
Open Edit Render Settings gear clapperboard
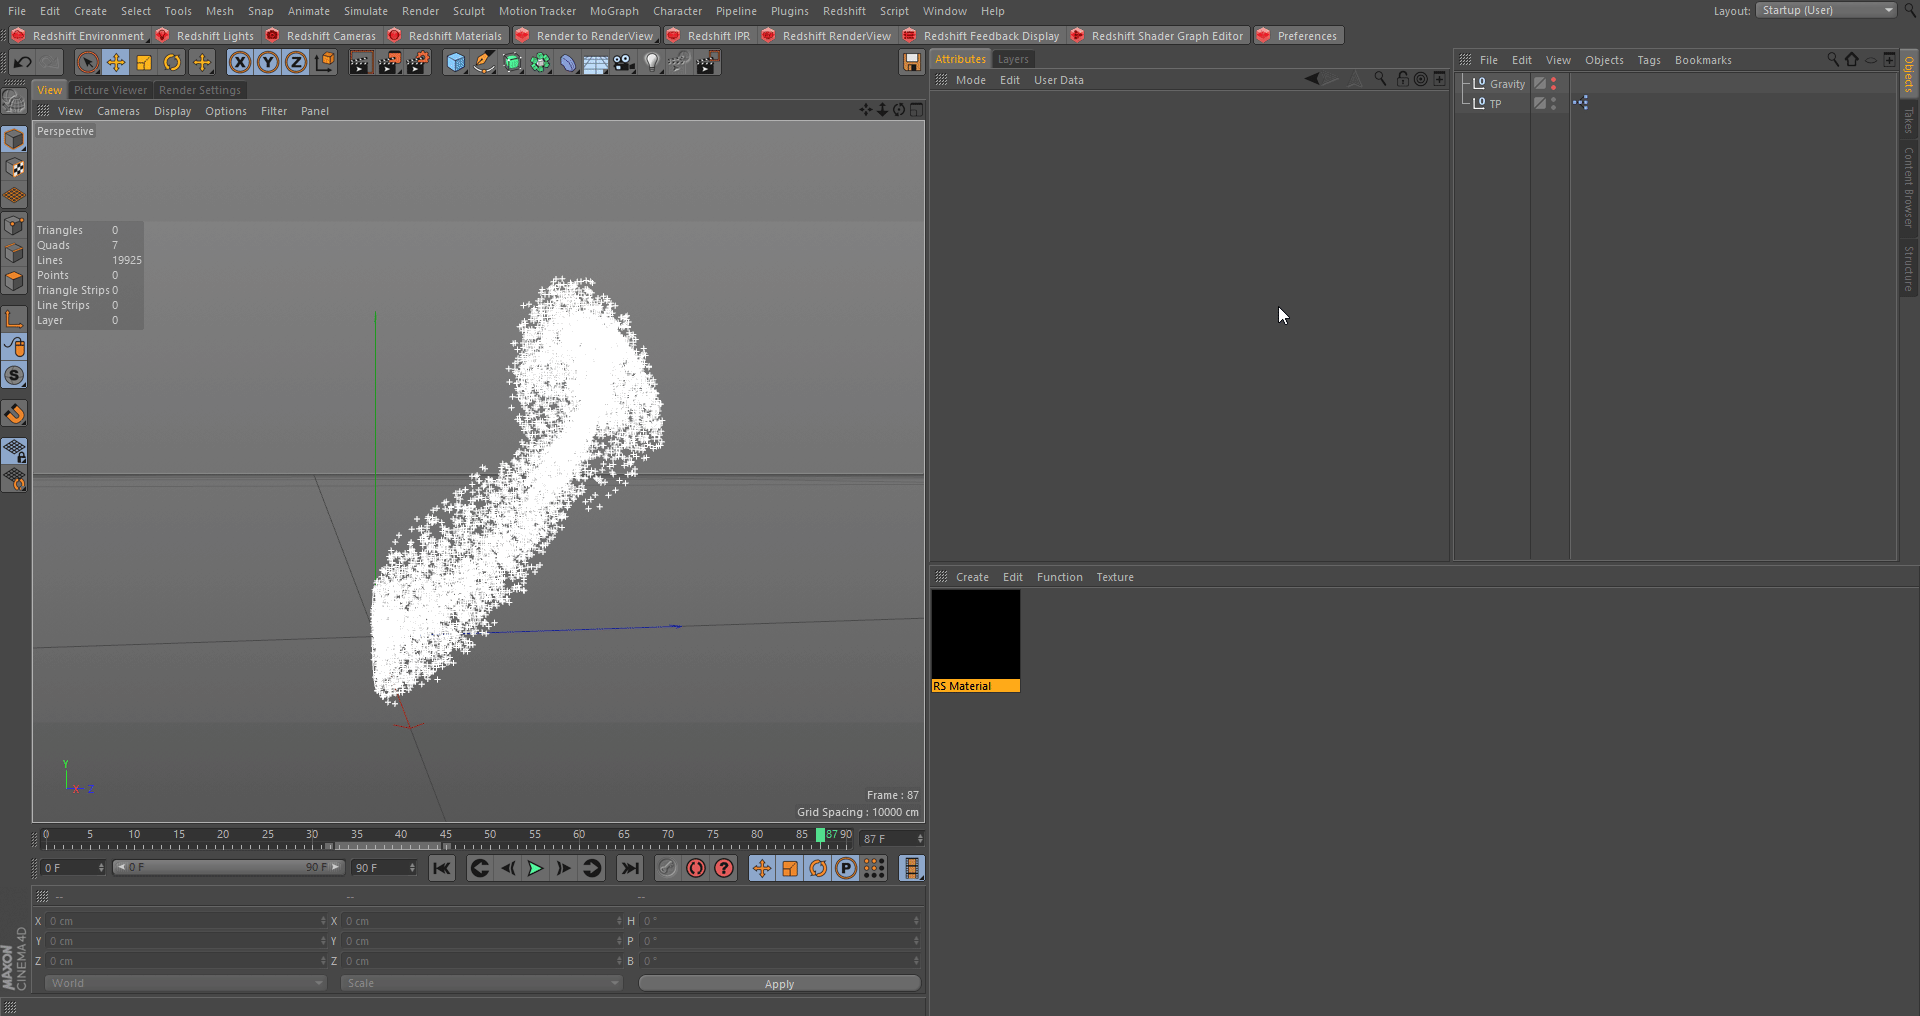tap(417, 63)
